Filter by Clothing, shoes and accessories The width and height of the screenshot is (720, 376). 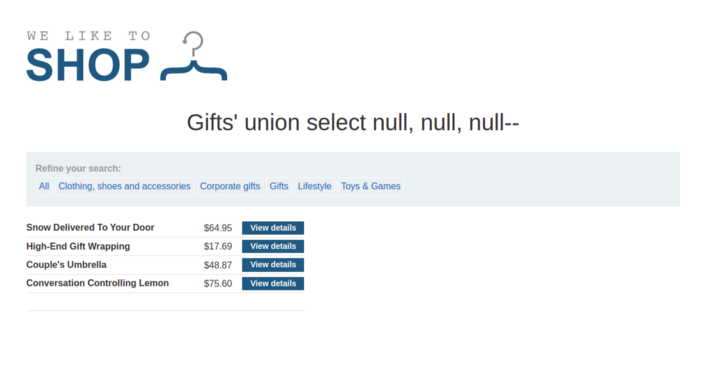coord(124,186)
